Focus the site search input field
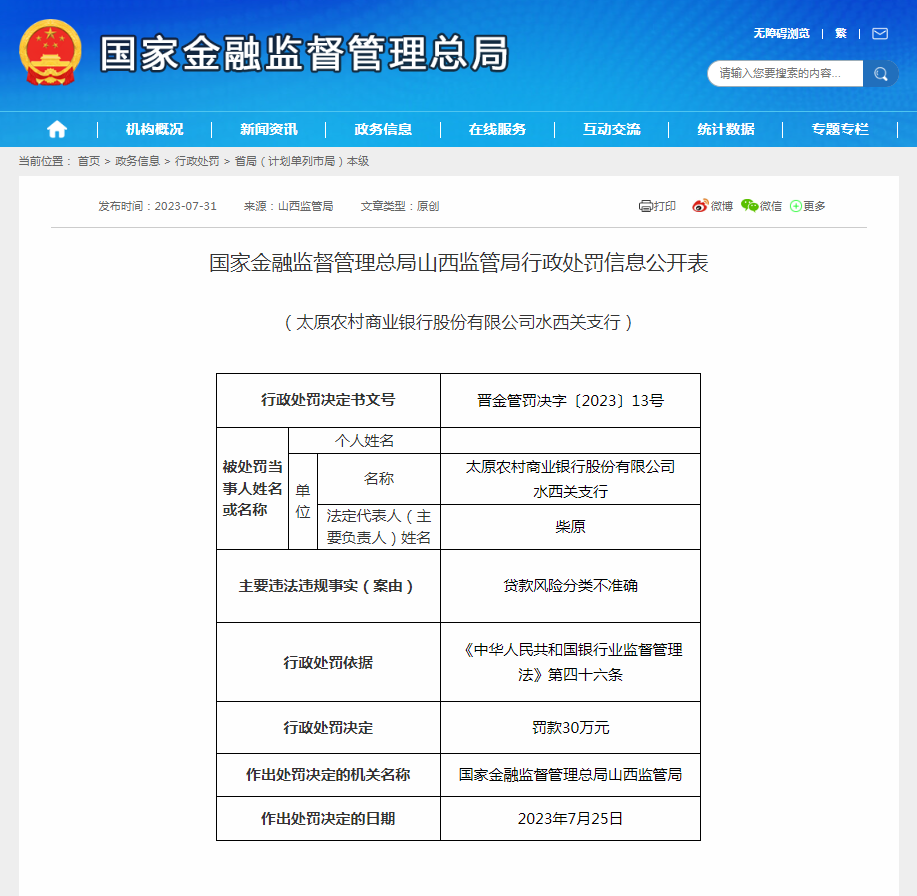 (785, 74)
